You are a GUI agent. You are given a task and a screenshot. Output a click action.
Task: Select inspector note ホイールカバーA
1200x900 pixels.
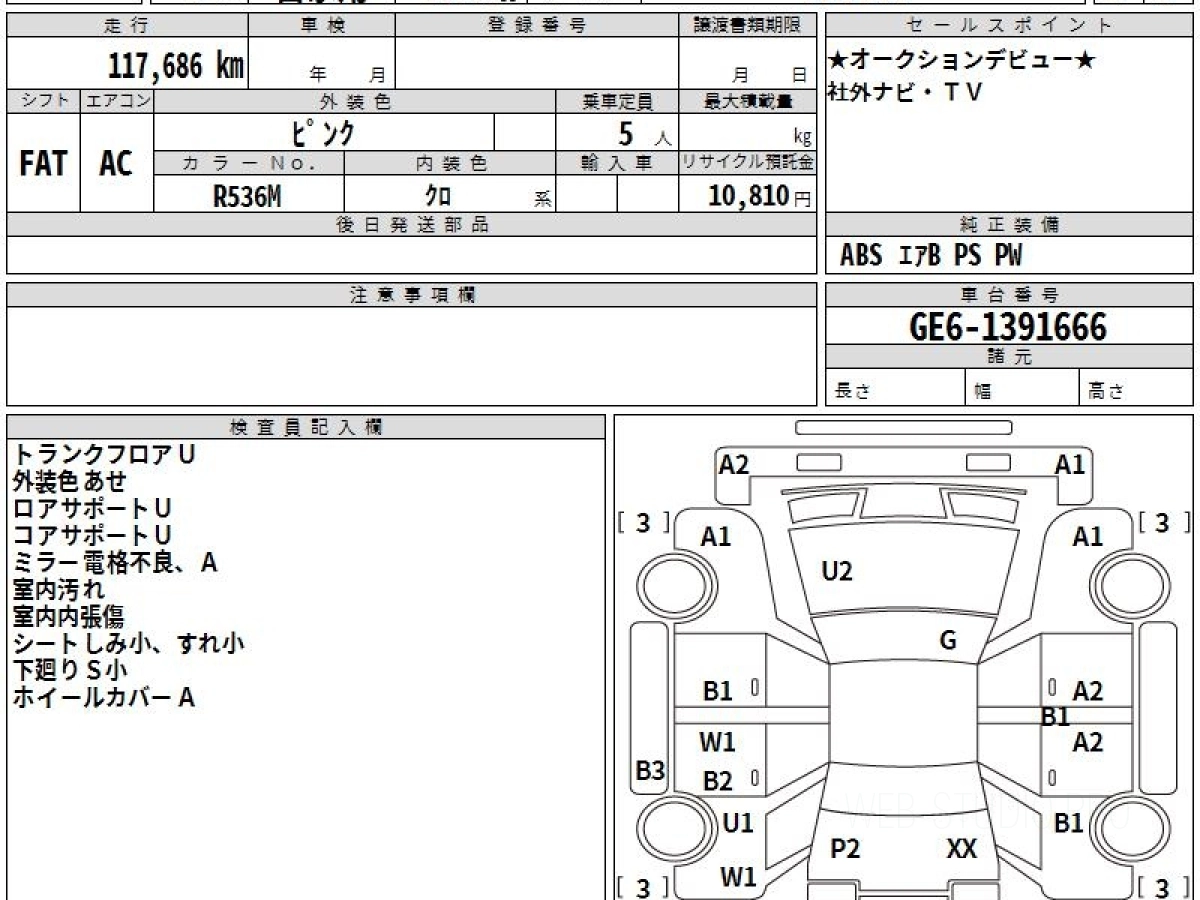(x=103, y=697)
